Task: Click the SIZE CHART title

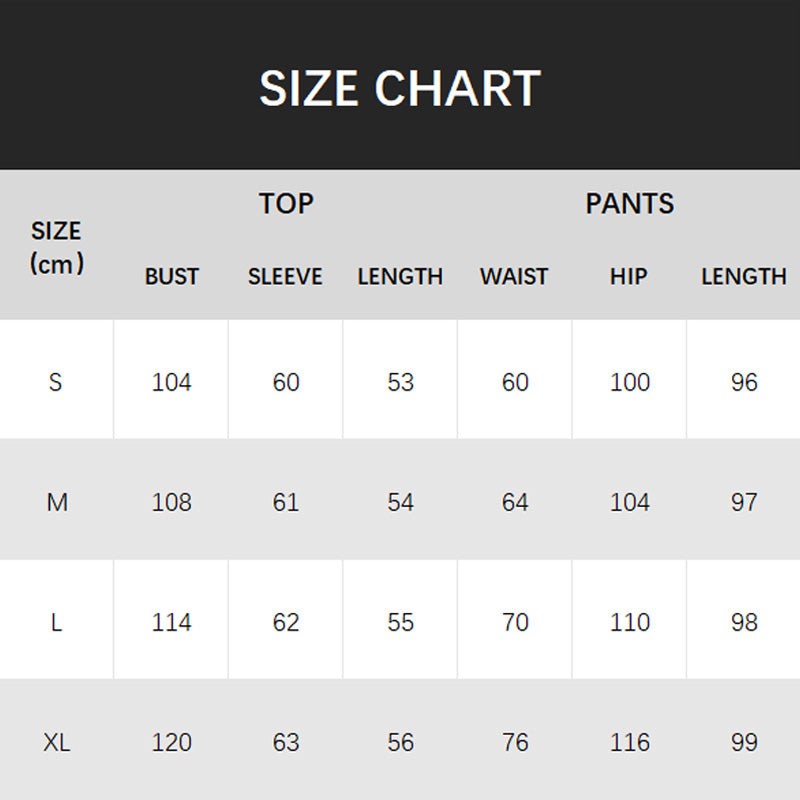Action: (x=400, y=88)
